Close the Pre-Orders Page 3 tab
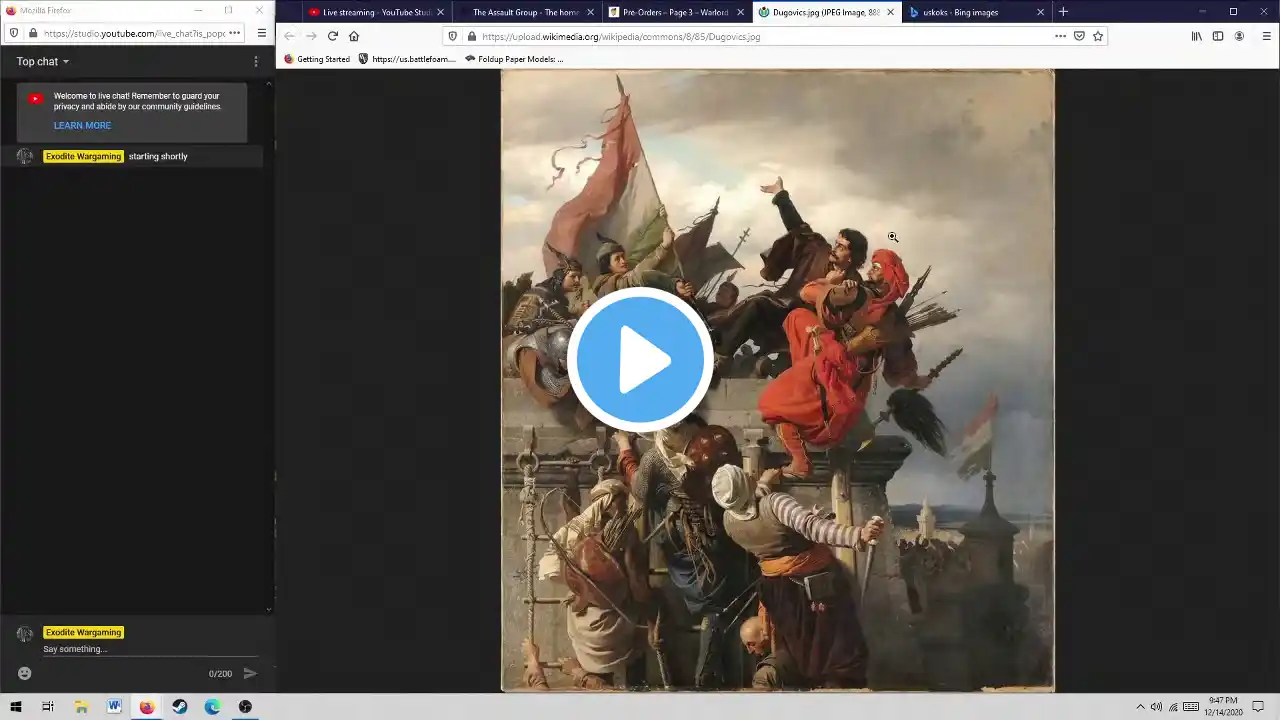1280x720 pixels. coord(740,12)
